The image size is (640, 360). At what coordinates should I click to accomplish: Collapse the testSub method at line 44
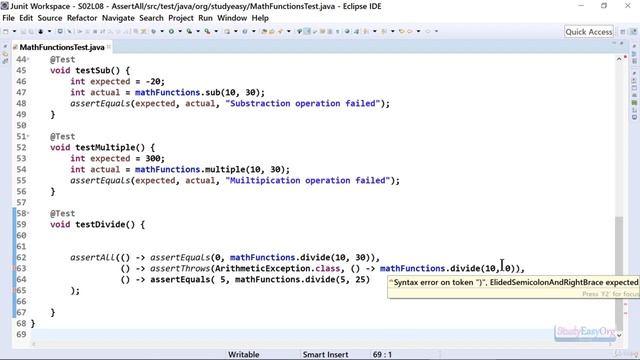point(28,60)
